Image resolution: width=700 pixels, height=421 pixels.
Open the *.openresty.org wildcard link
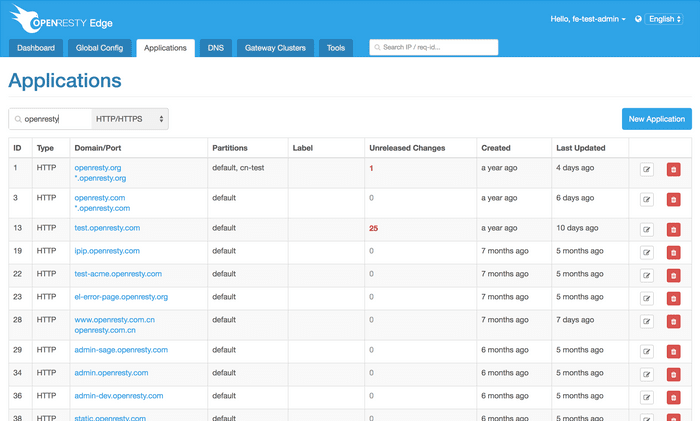100,178
